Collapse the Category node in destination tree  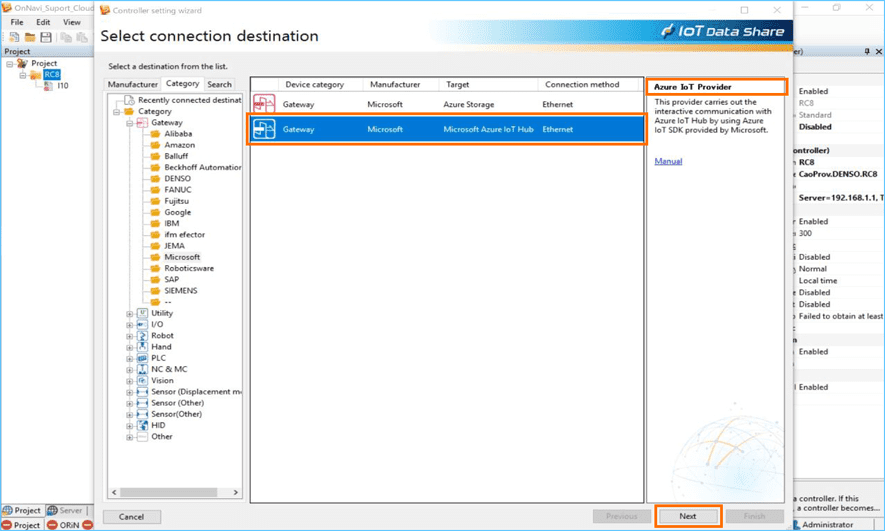[x=116, y=112]
